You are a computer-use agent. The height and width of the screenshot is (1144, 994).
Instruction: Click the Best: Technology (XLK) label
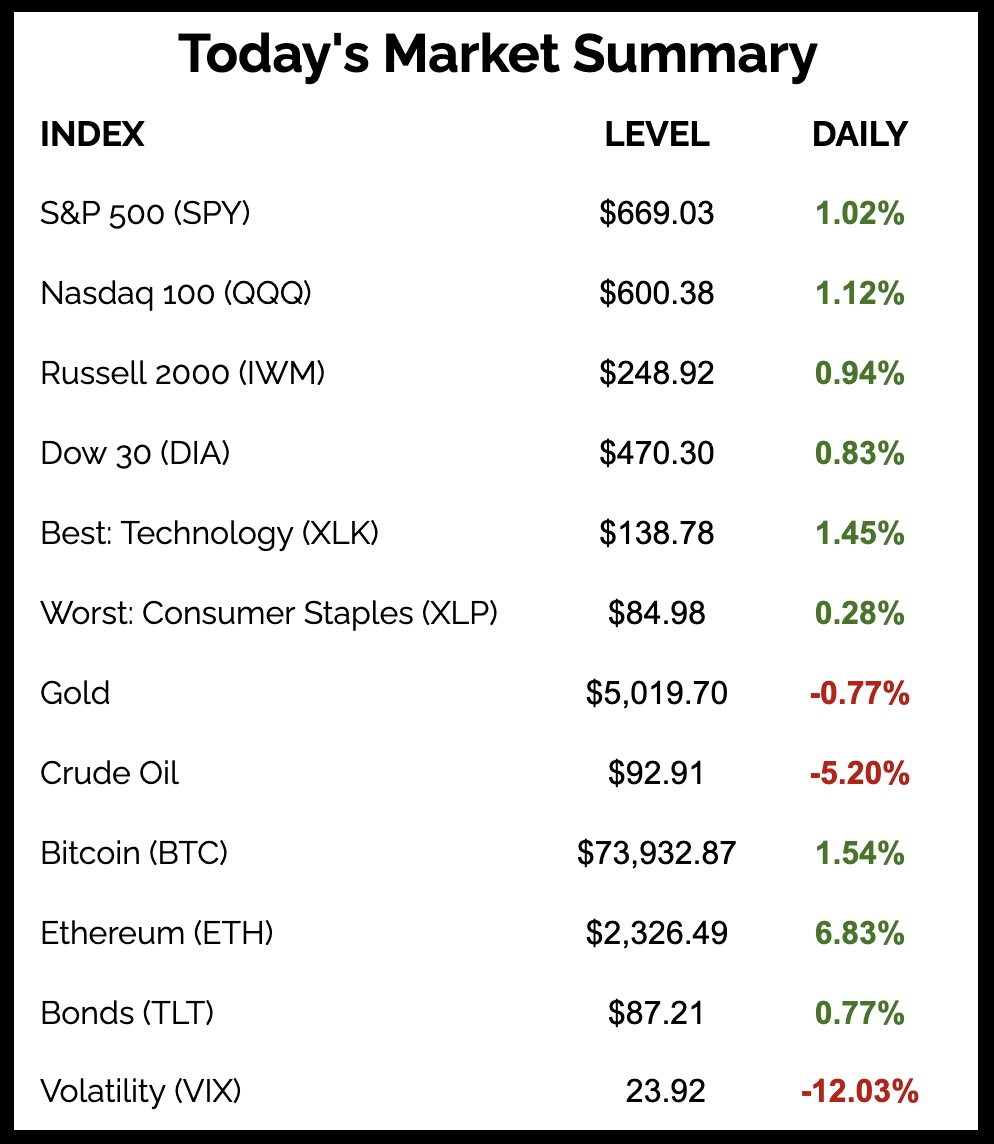click(x=210, y=533)
